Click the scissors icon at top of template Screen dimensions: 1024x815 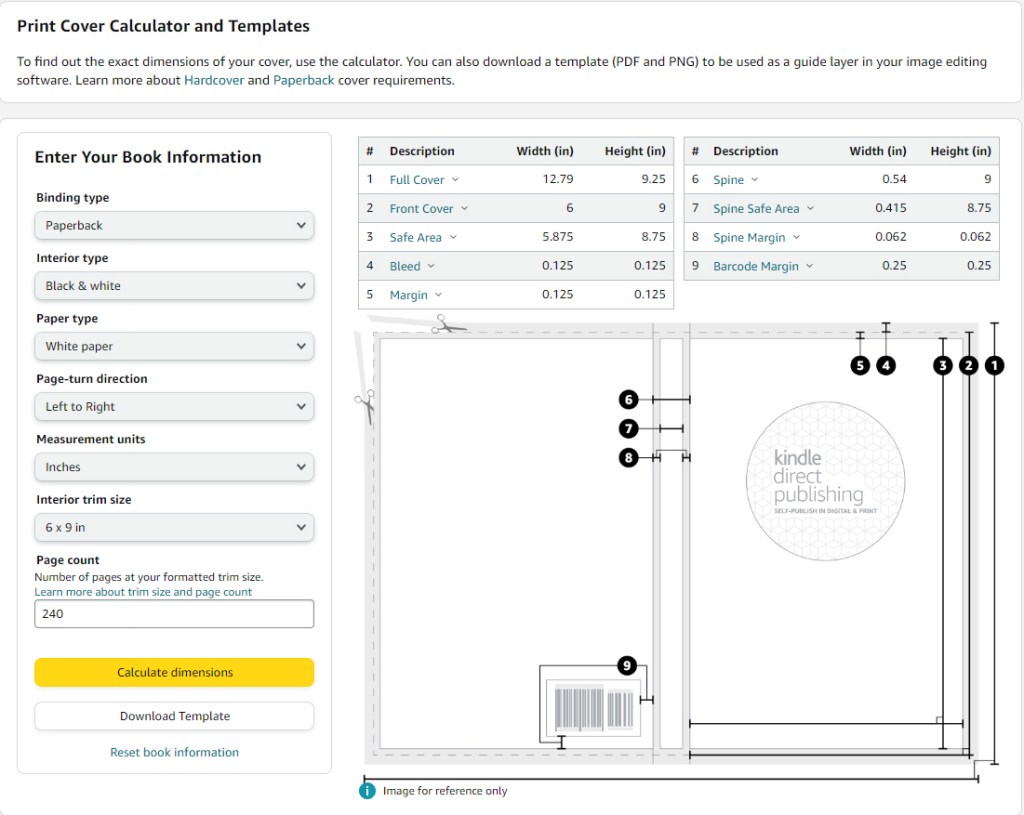tap(448, 325)
